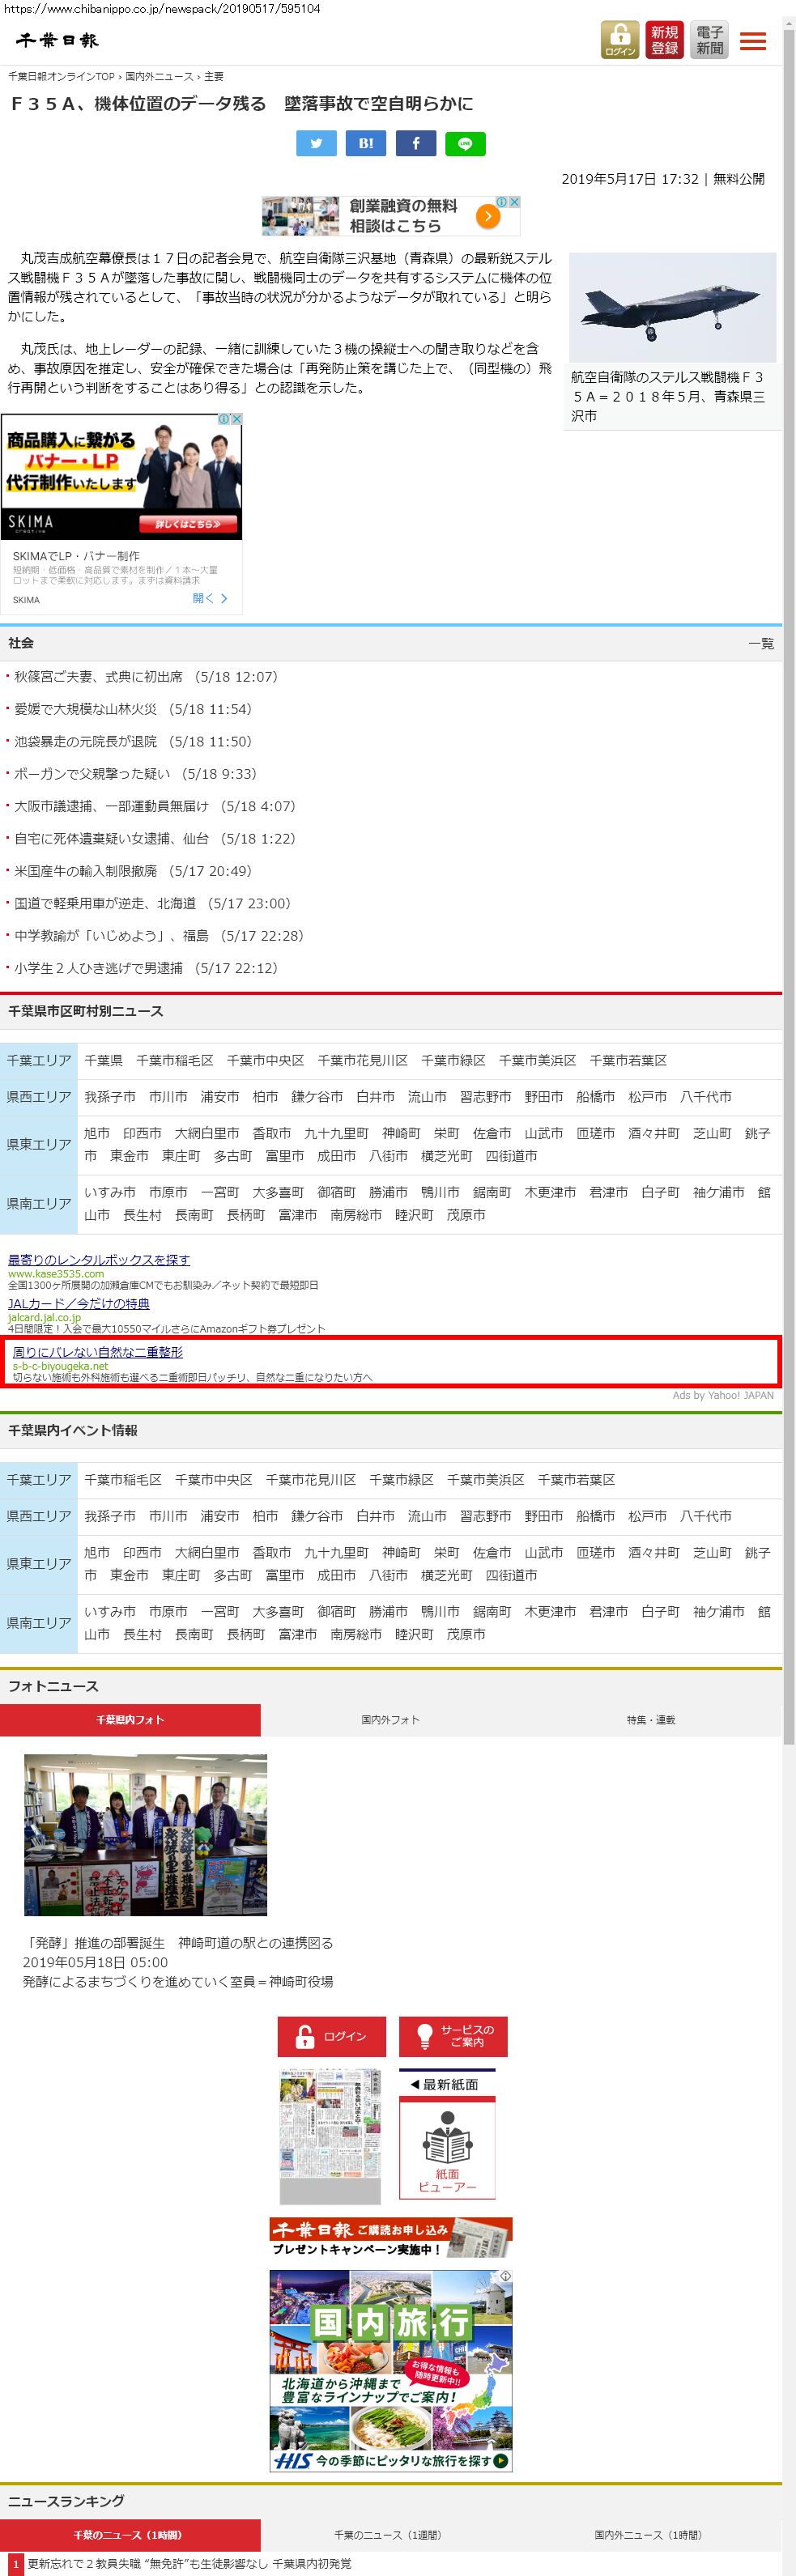Click the 国内外ニュース breadcrumb link
The image size is (796, 2576).
[x=160, y=77]
